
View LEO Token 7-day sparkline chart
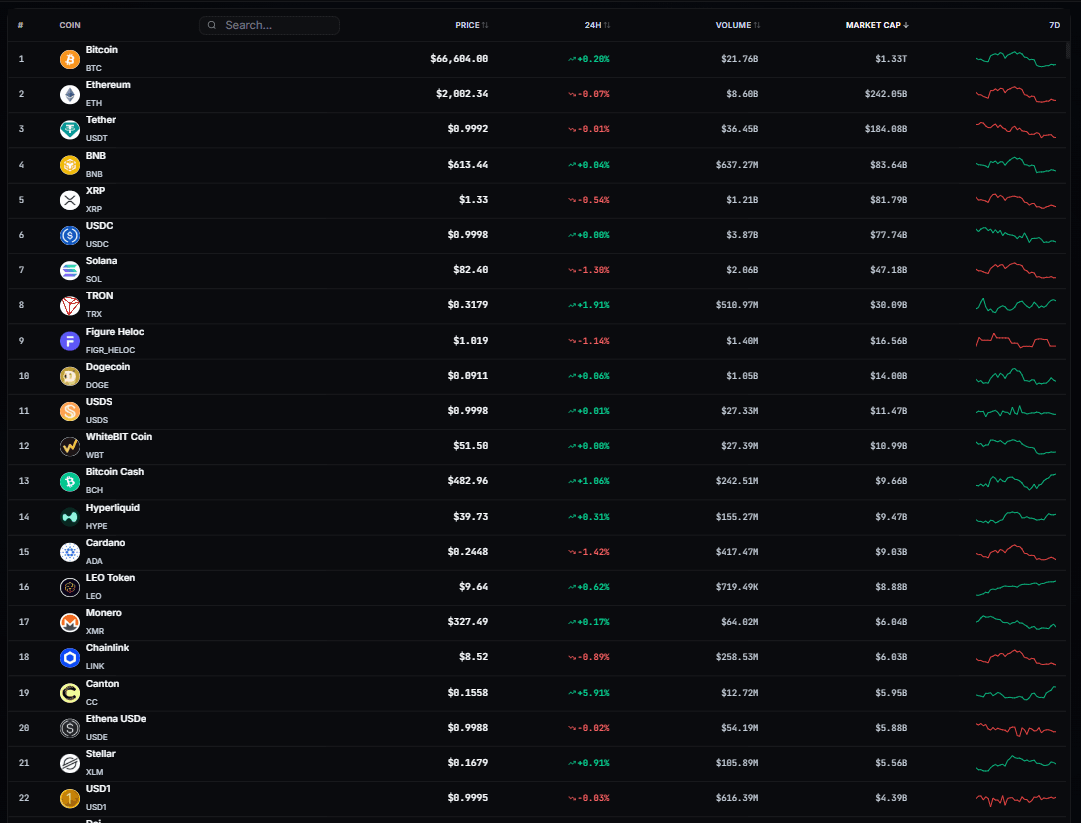(x=1016, y=587)
